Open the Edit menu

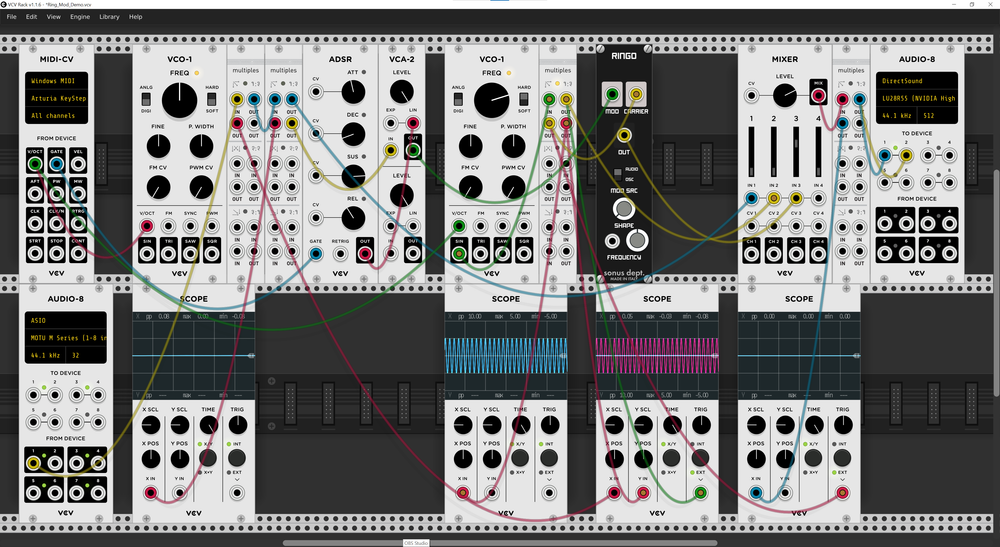(x=31, y=17)
